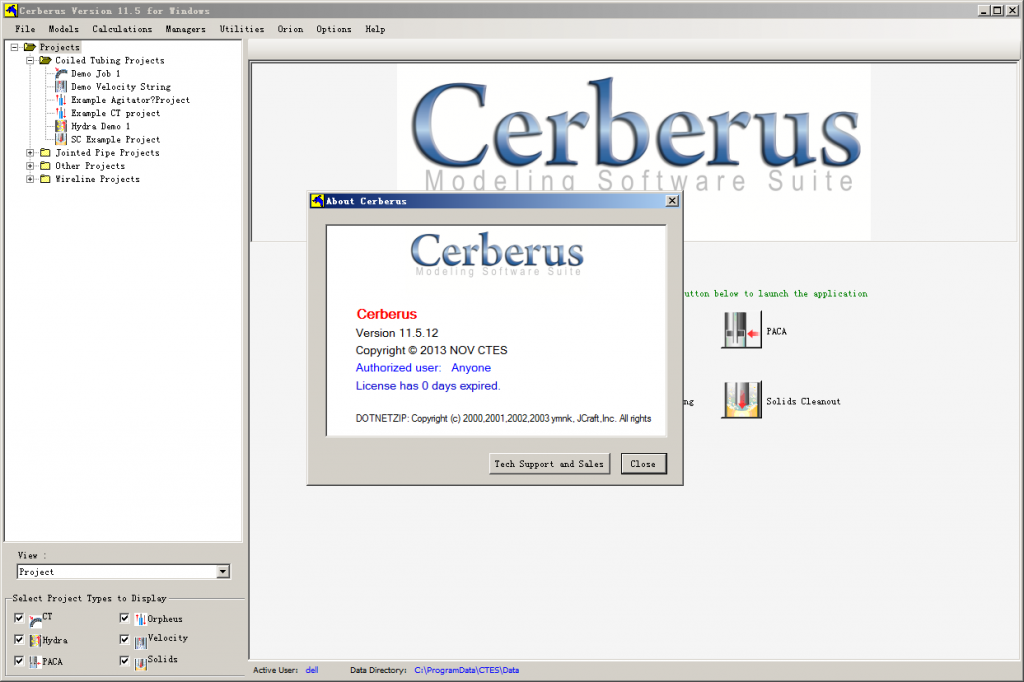
Task: Open the Options menu
Action: click(334, 29)
